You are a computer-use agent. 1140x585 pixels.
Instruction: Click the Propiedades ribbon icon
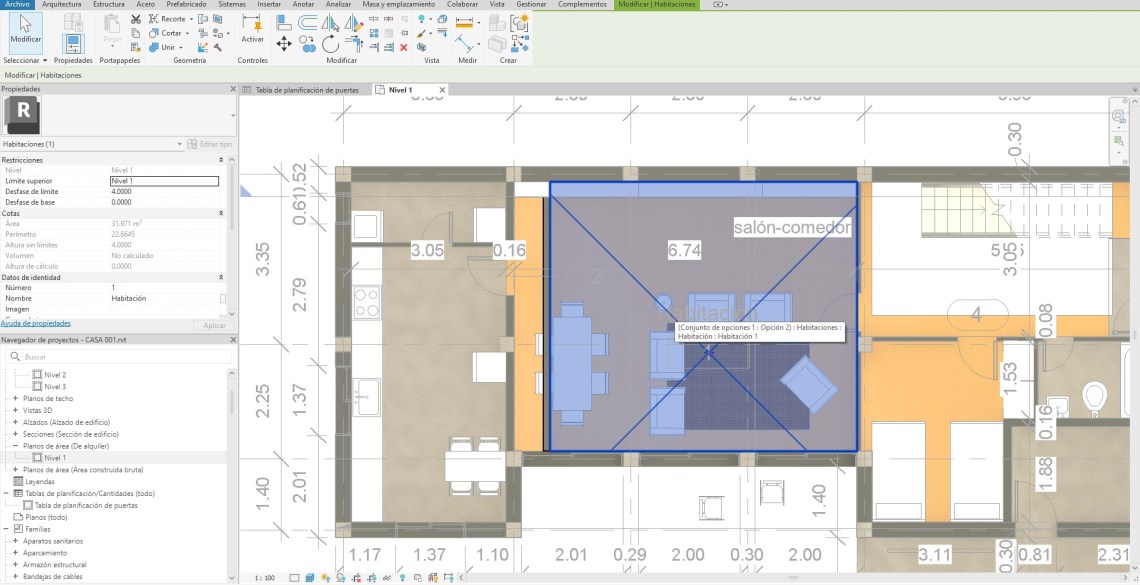[72, 41]
